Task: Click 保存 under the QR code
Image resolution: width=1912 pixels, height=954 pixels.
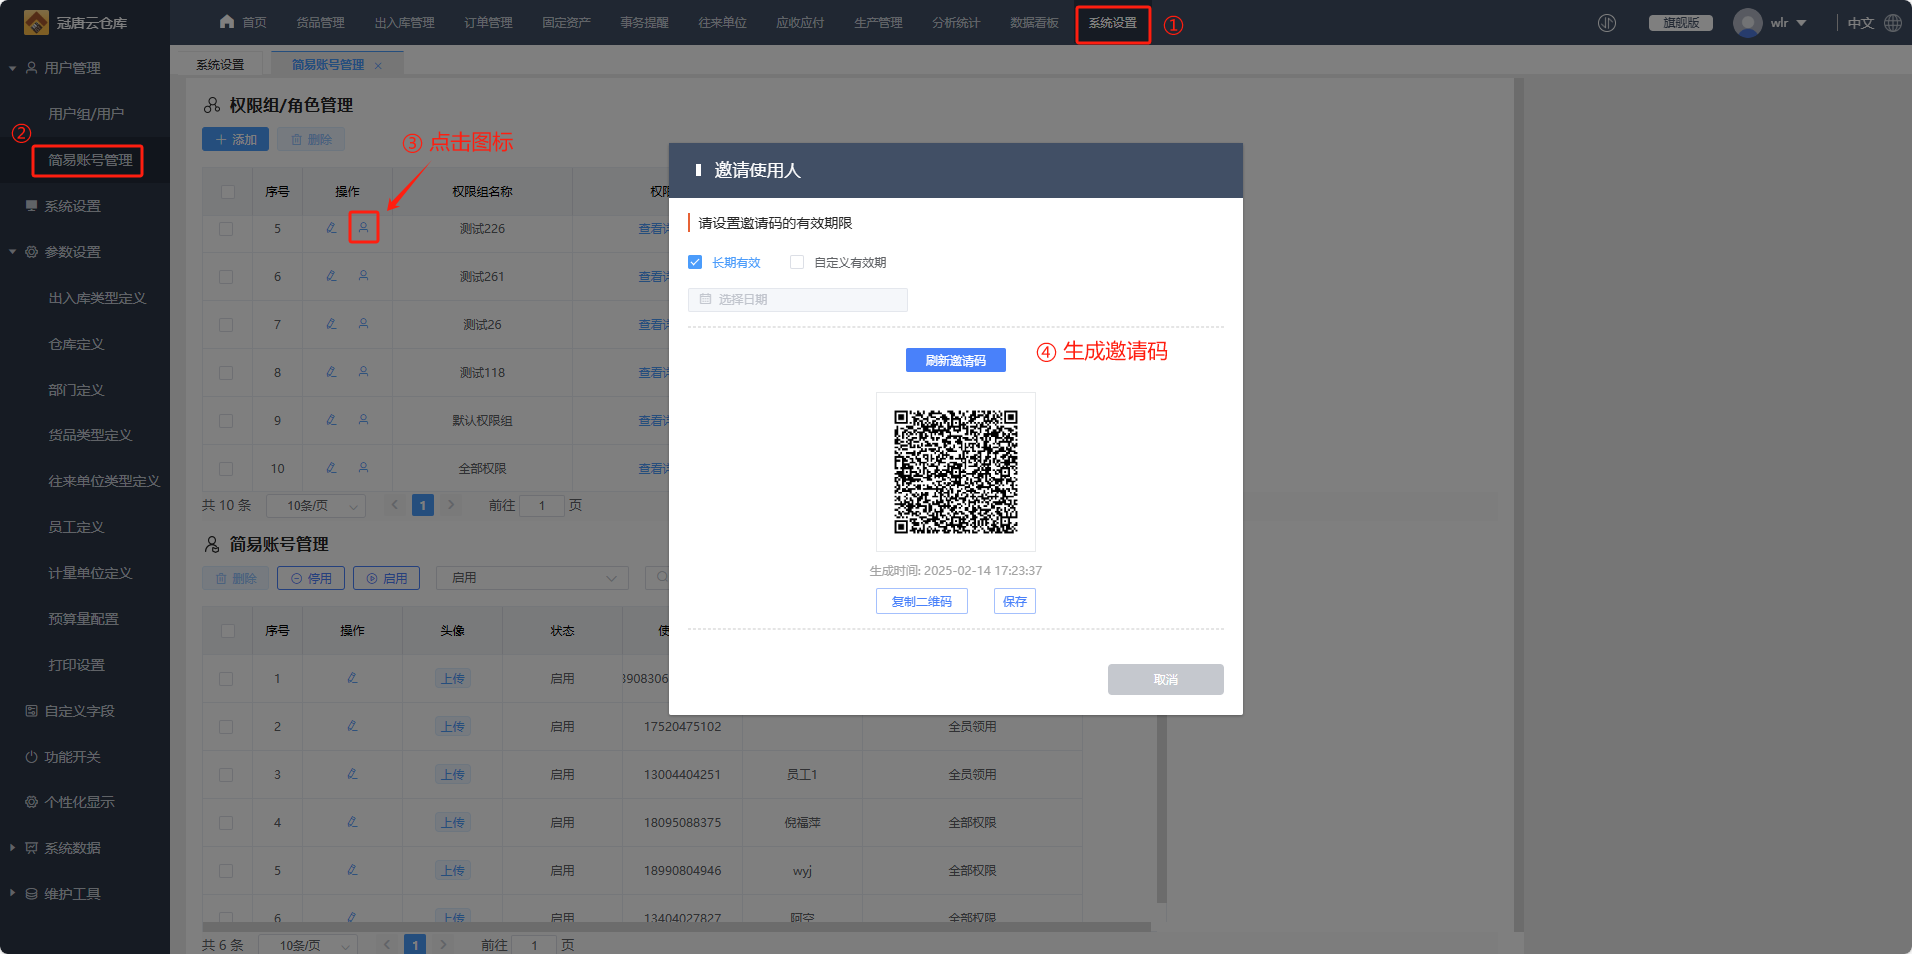Action: coord(1014,601)
